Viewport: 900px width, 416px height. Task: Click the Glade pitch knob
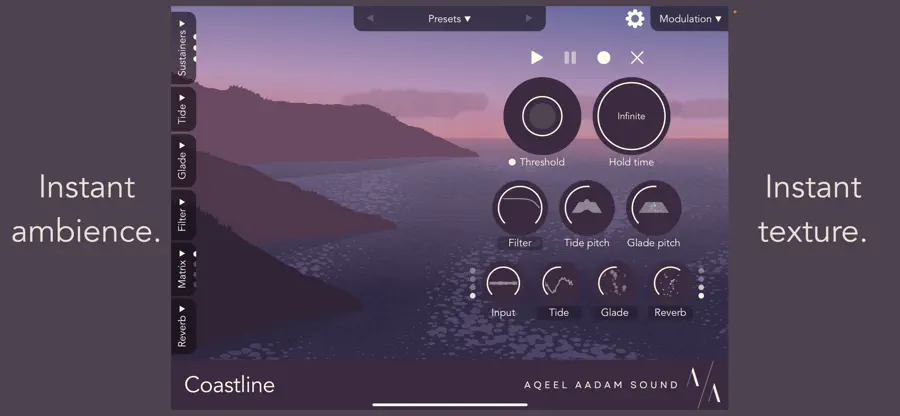[x=654, y=208]
